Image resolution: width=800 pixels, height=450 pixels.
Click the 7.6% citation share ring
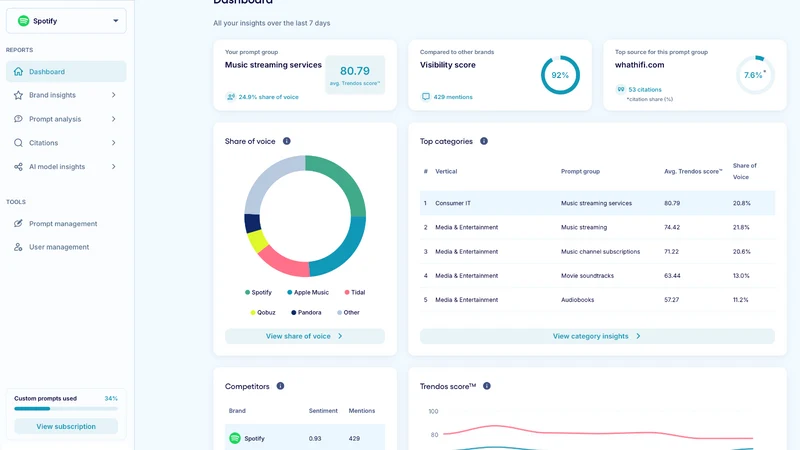click(x=755, y=75)
